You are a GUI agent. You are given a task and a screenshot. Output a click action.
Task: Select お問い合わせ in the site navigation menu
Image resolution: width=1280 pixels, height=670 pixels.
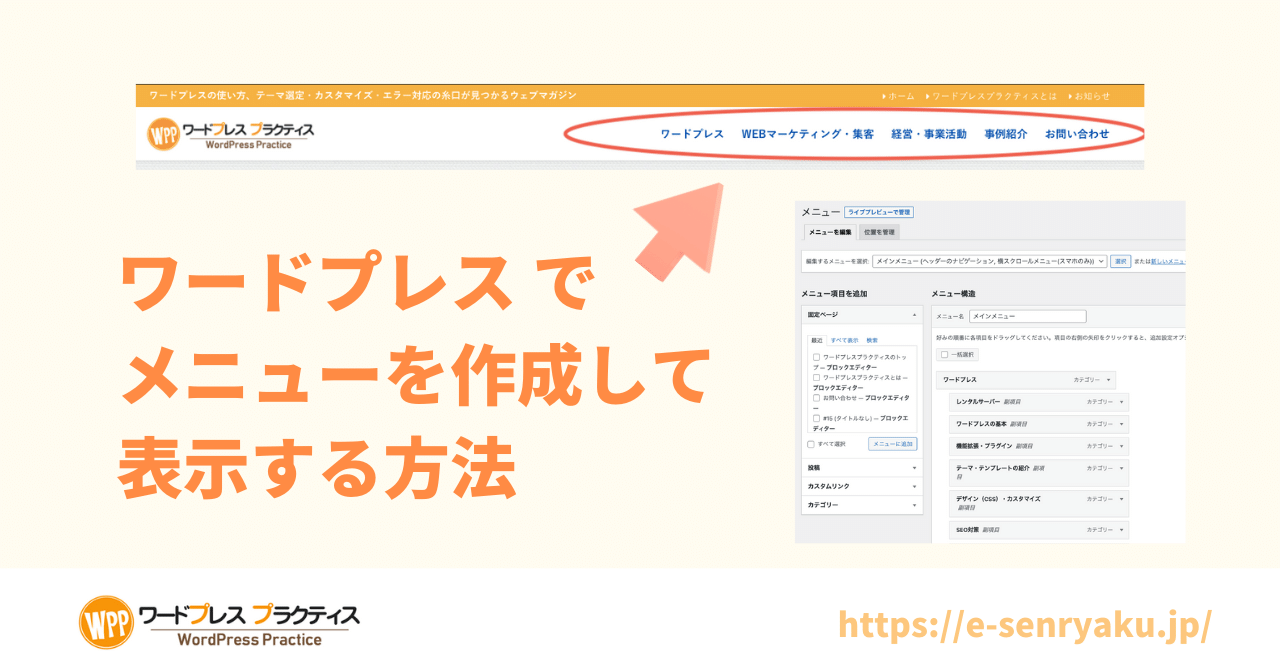pyautogui.click(x=1077, y=134)
